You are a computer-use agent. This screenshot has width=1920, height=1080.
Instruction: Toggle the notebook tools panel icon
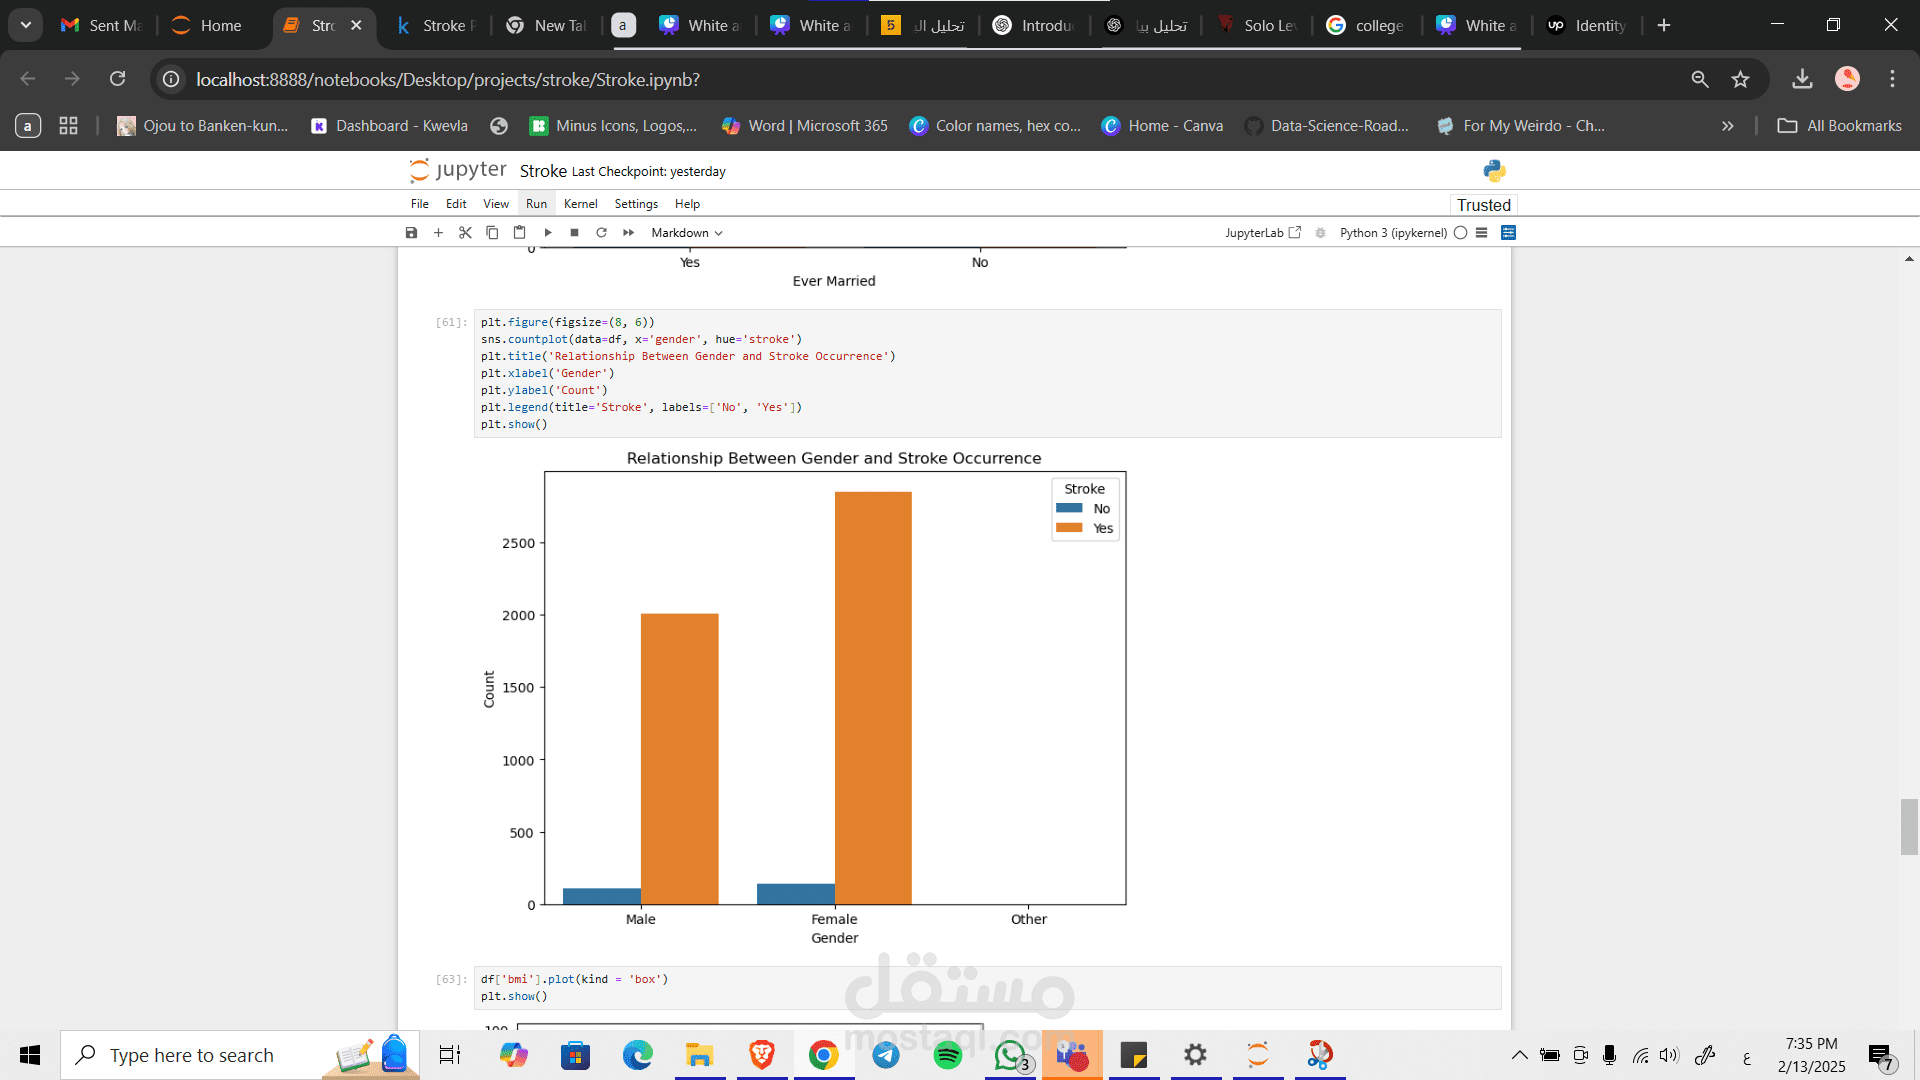[x=1508, y=233]
